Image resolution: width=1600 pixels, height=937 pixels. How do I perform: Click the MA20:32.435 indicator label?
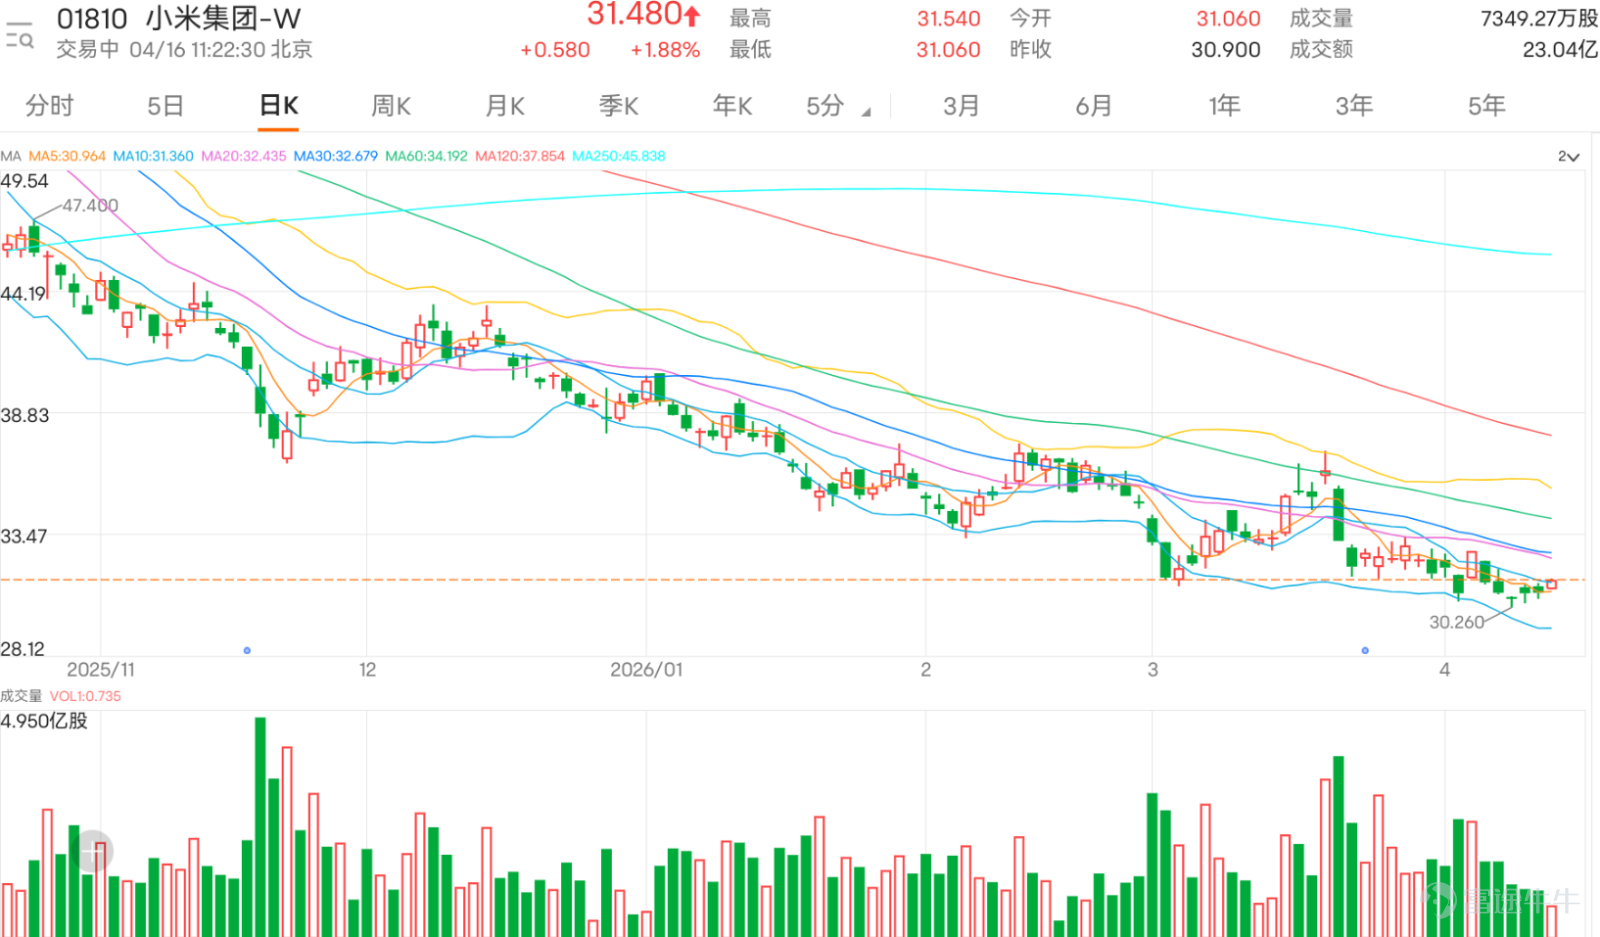click(x=243, y=156)
